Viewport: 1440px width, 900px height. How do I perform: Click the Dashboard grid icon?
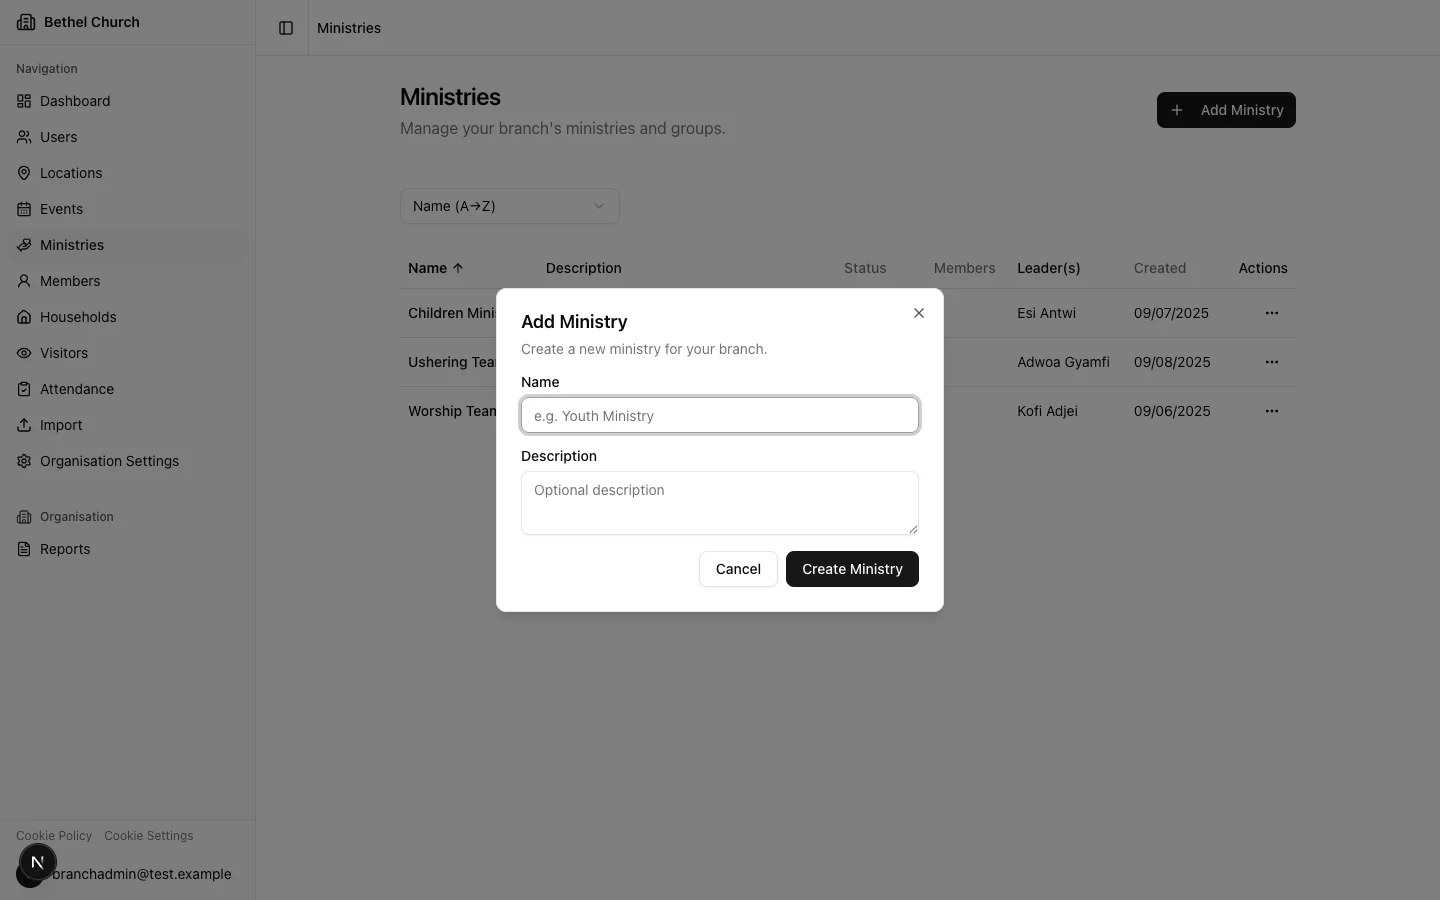(24, 101)
